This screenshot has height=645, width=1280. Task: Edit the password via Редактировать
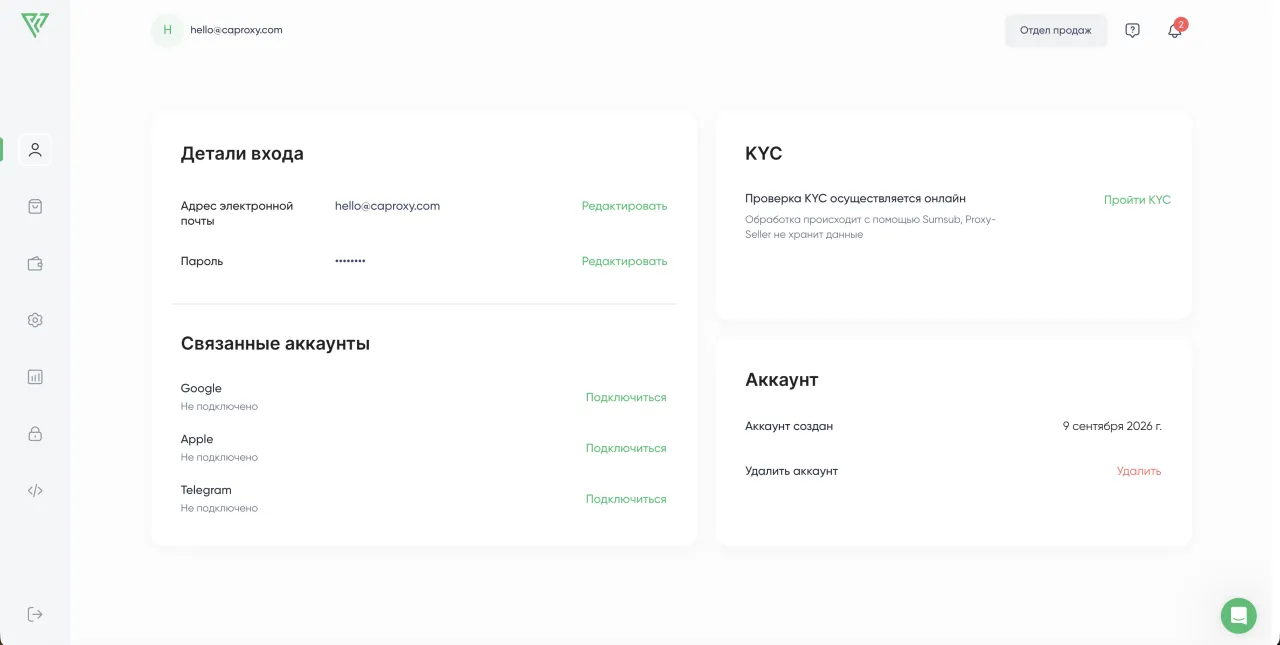(x=624, y=261)
